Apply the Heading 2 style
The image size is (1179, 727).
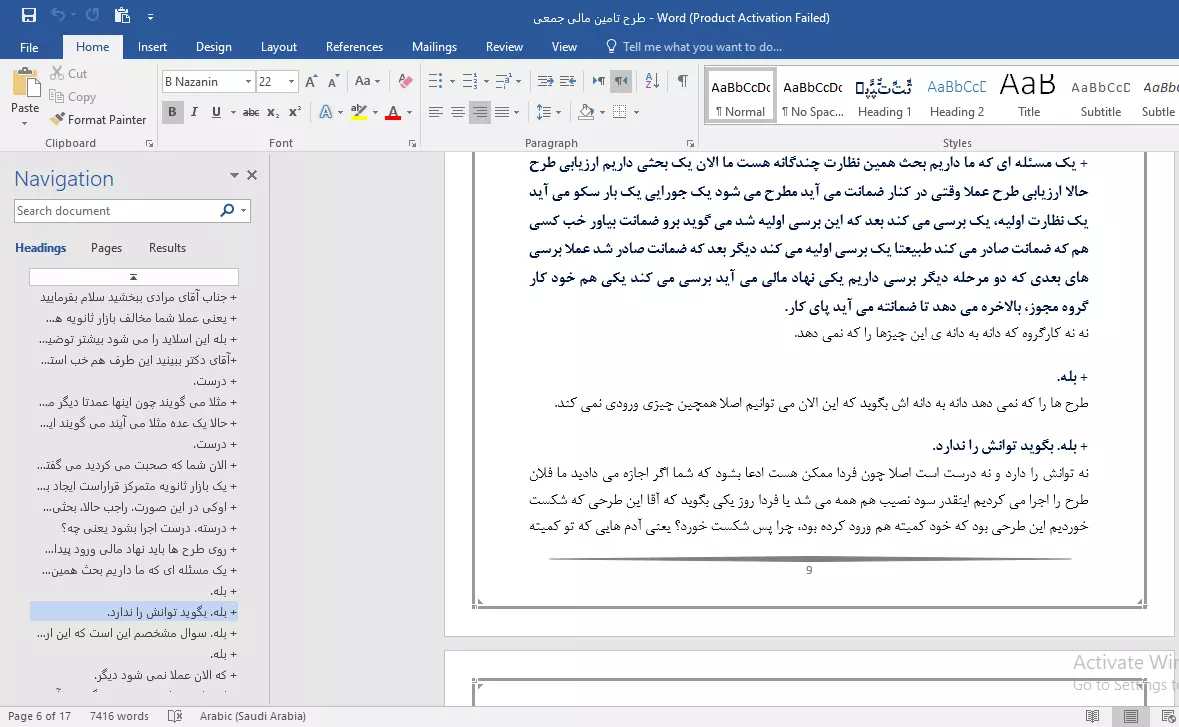[x=955, y=96]
